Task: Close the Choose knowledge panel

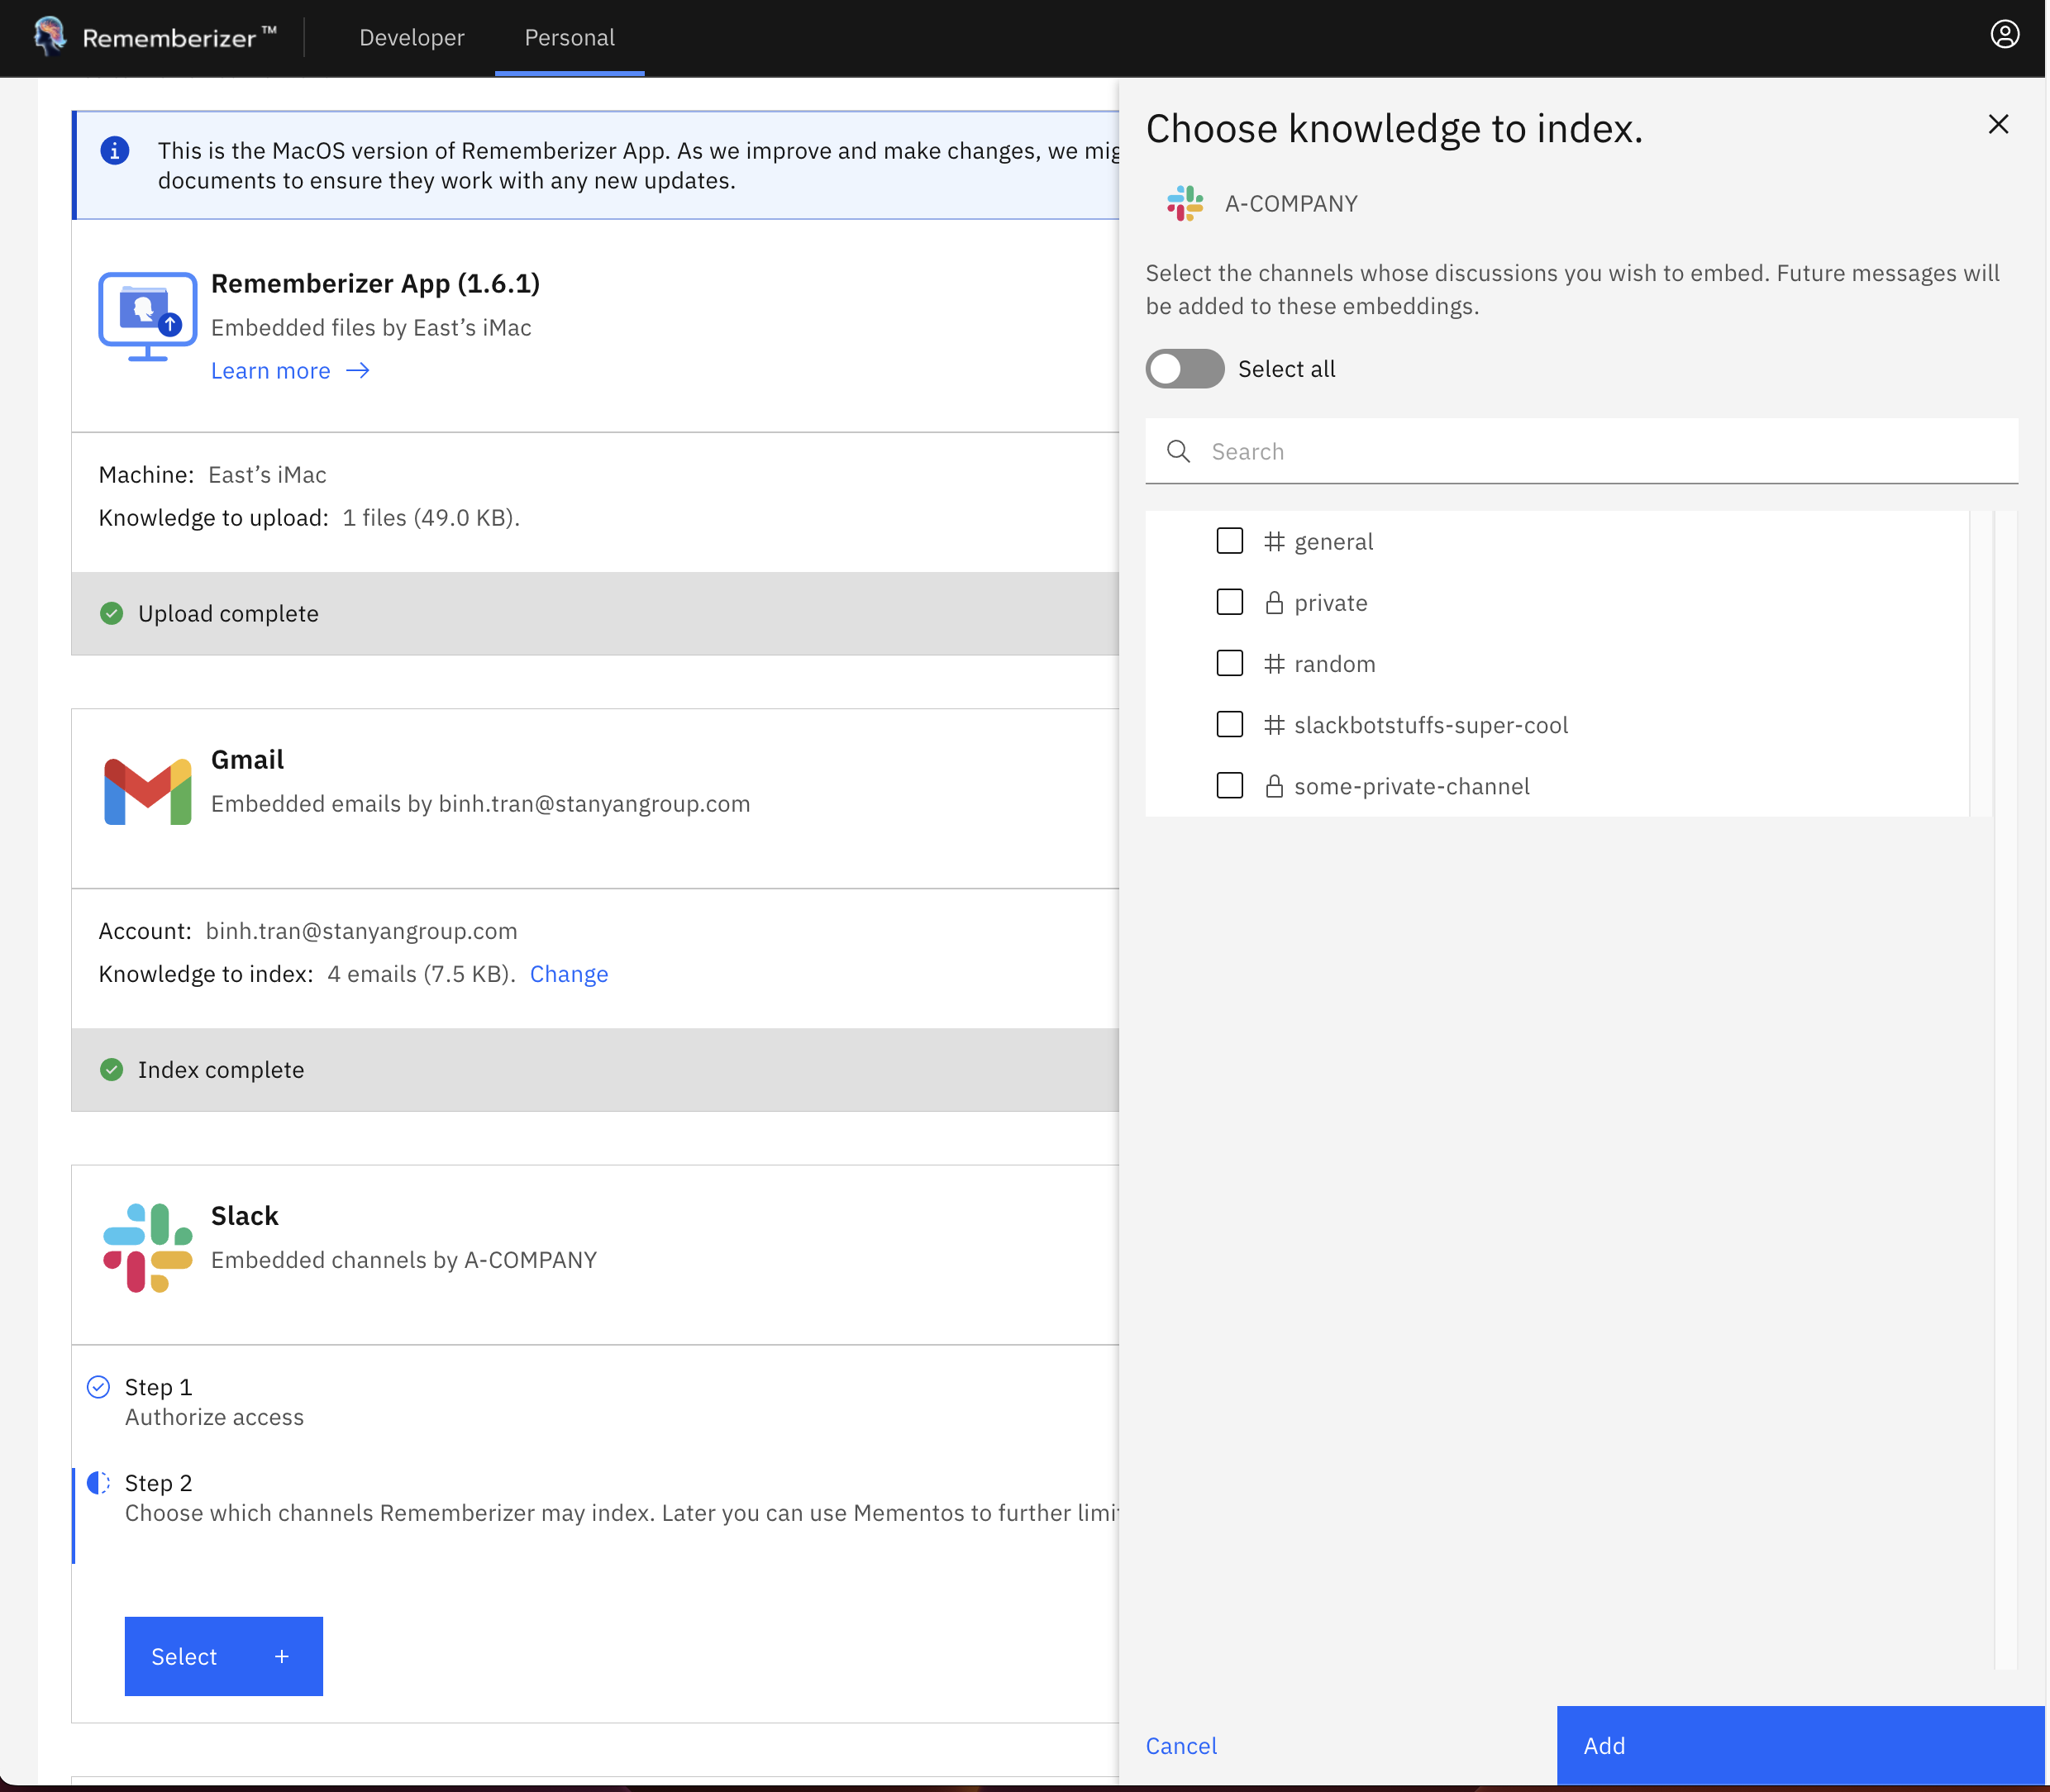Action: coord(1998,124)
